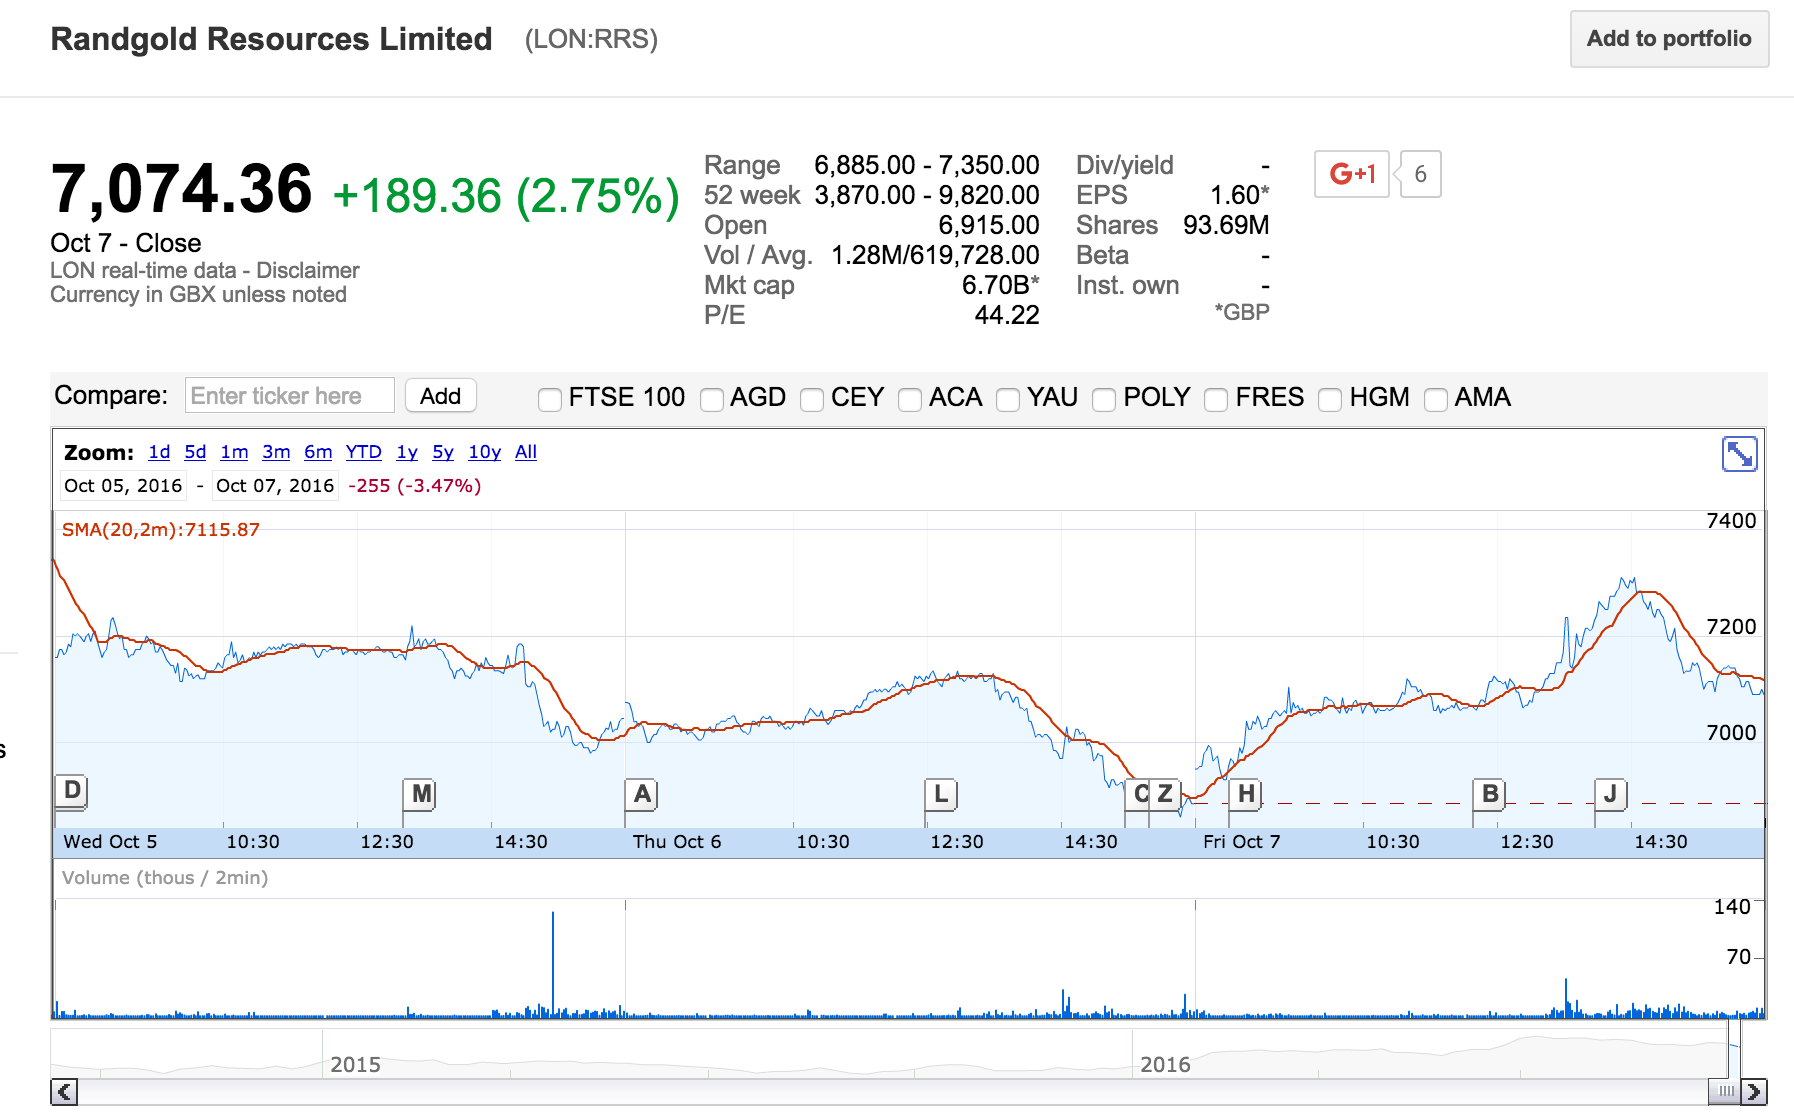Click the start date Oct 05, 2016 field
The image size is (1794, 1112).
(123, 486)
